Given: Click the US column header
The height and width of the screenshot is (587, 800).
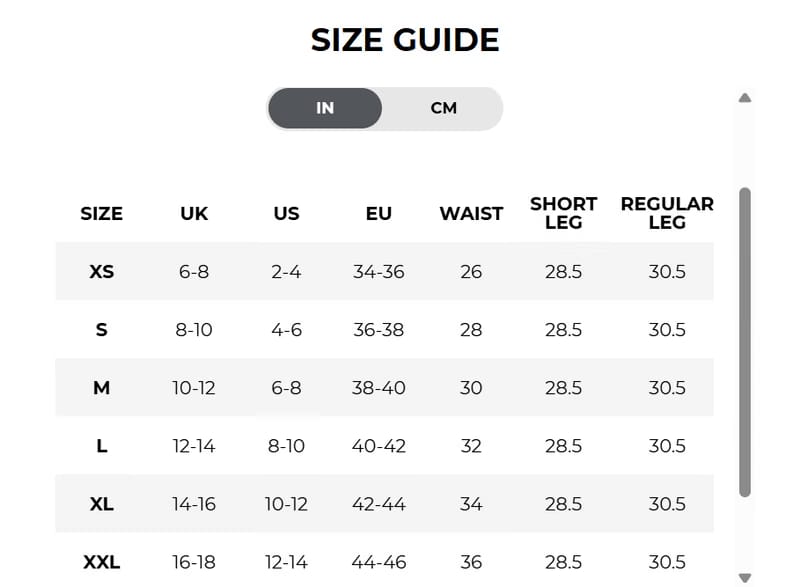Looking at the screenshot, I should pos(286,214).
